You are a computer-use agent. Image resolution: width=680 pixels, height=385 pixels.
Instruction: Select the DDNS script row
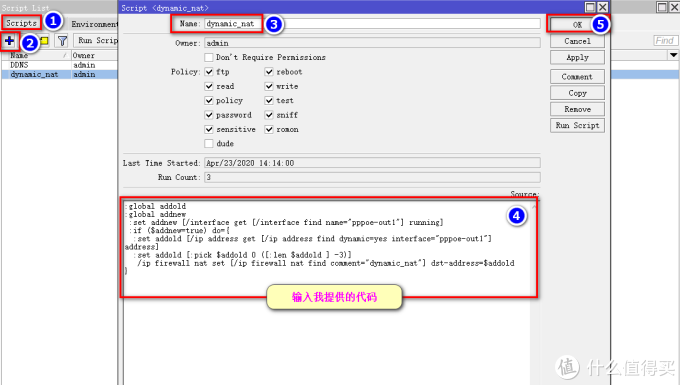pyautogui.click(x=59, y=65)
